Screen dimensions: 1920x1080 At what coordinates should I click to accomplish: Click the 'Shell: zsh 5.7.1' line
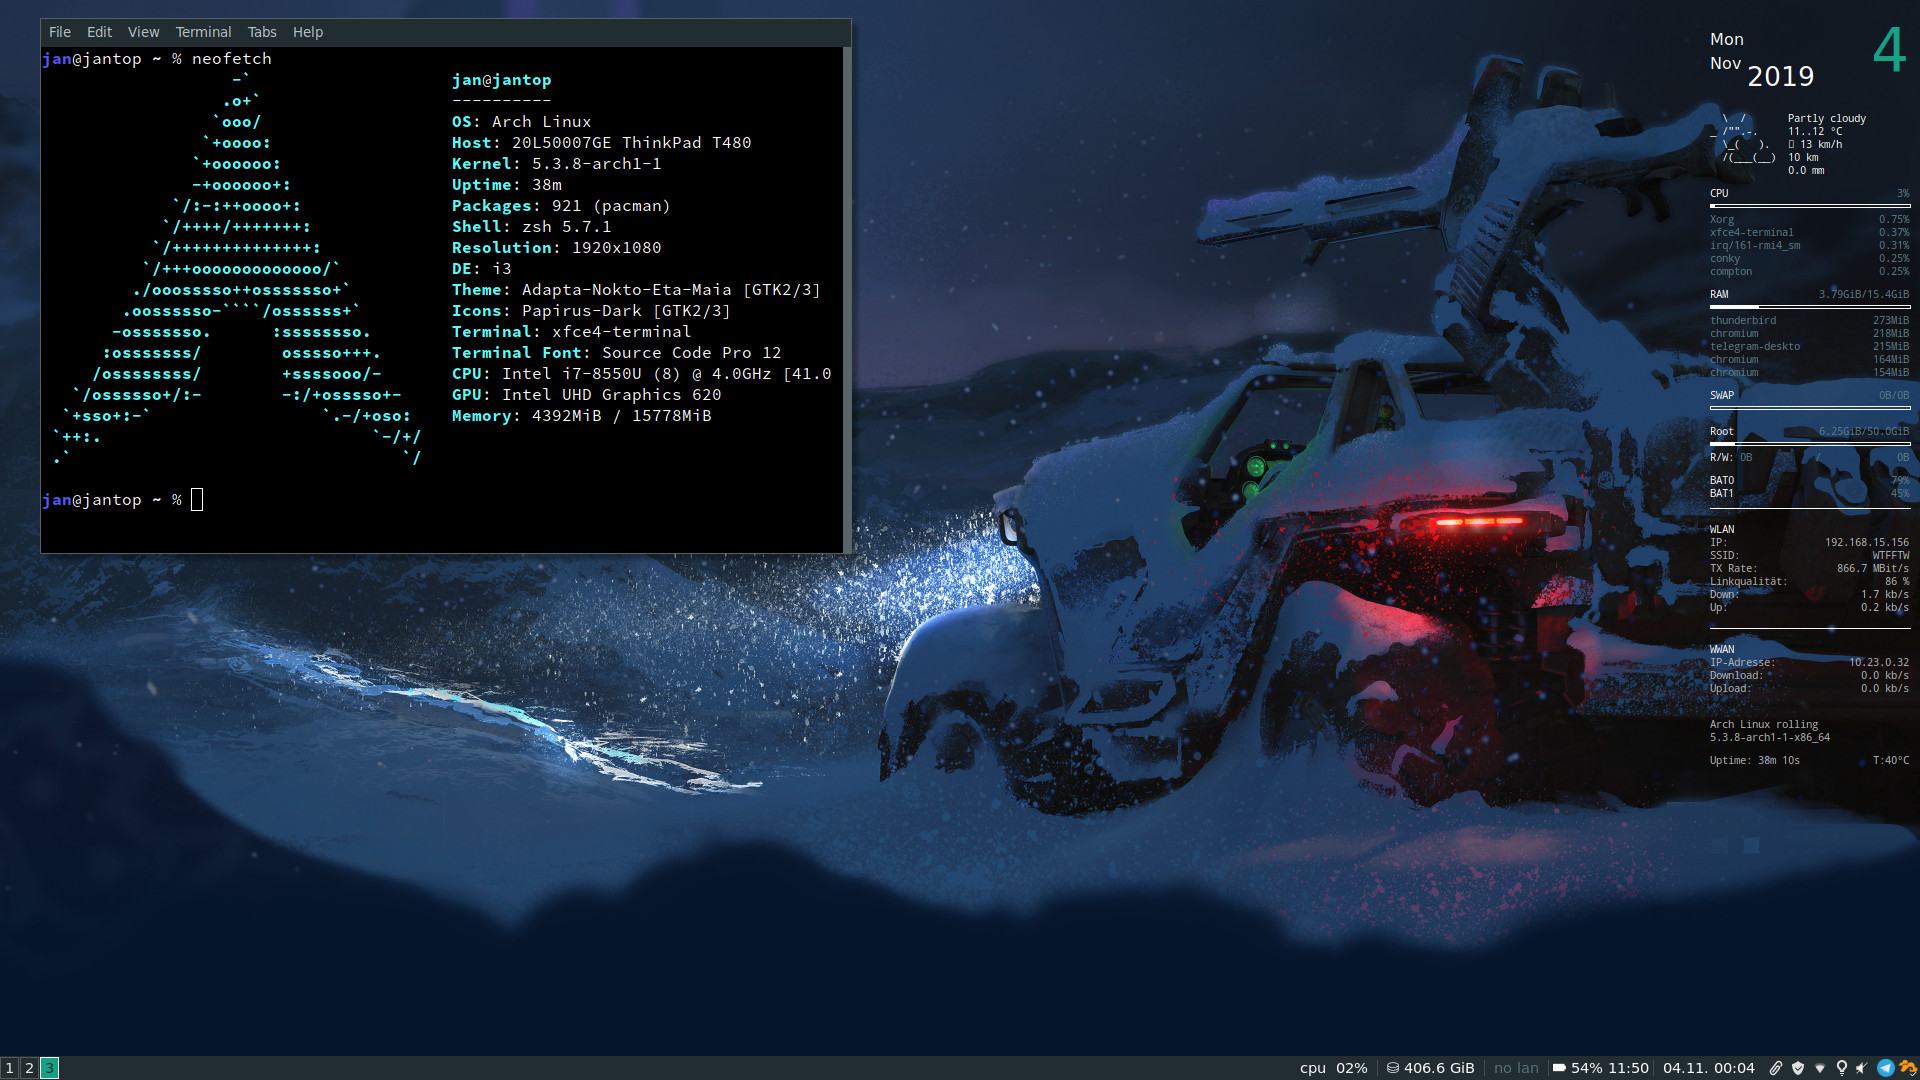pos(531,227)
